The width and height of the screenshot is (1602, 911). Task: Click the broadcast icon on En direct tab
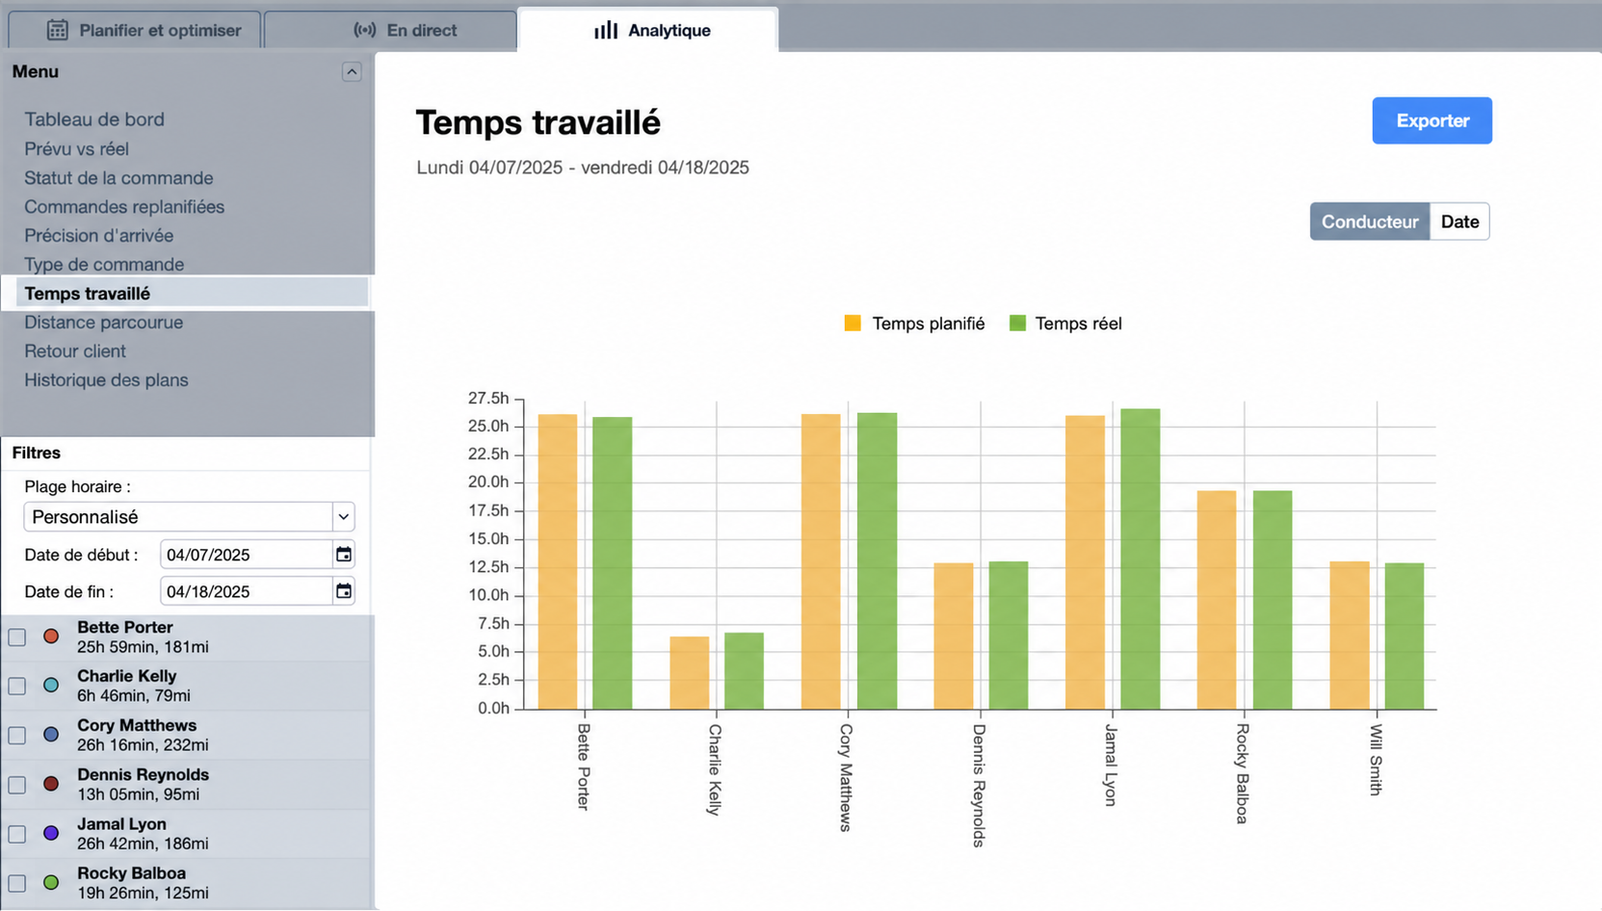[365, 30]
